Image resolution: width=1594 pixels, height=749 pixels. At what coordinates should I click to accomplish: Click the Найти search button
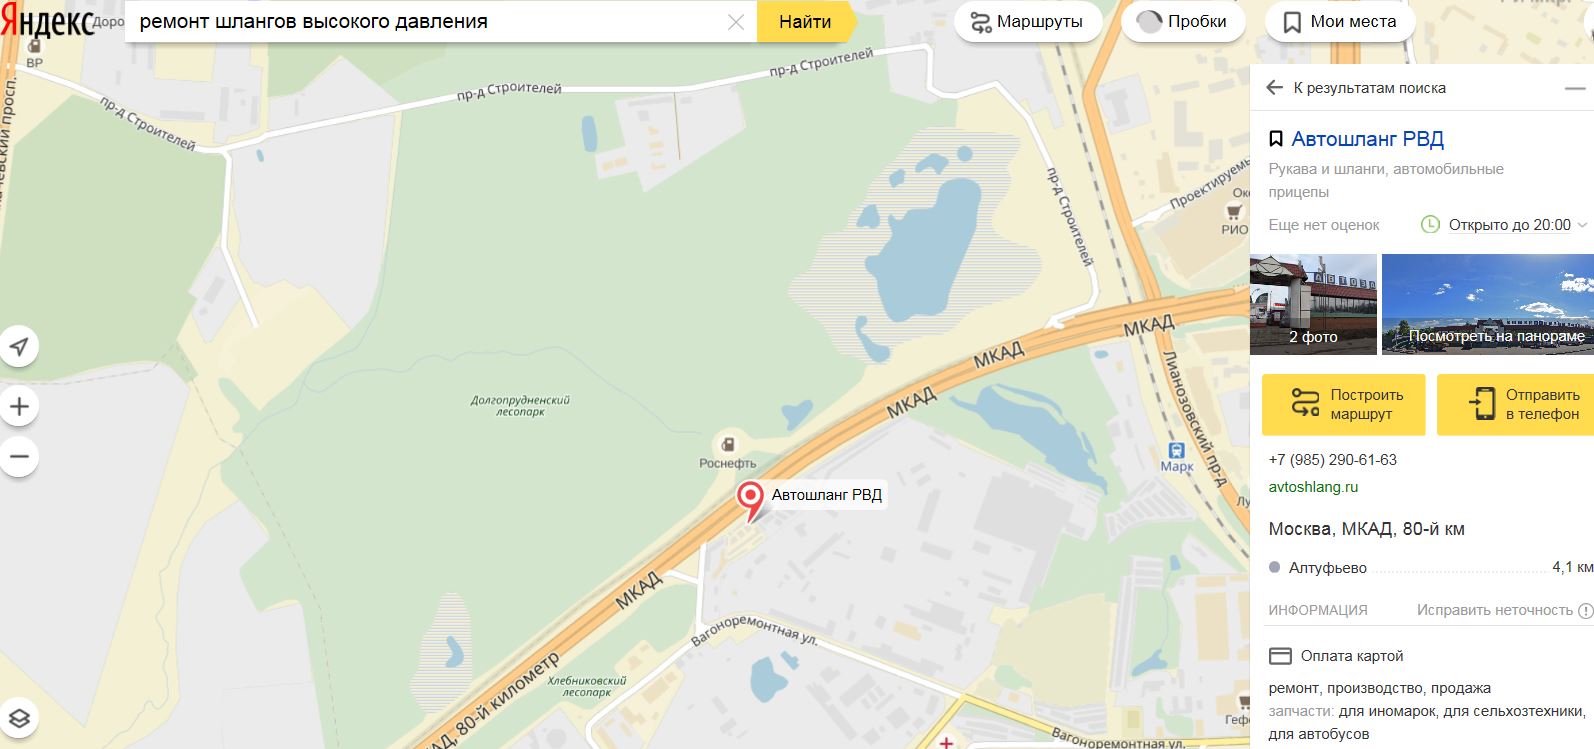tap(805, 22)
